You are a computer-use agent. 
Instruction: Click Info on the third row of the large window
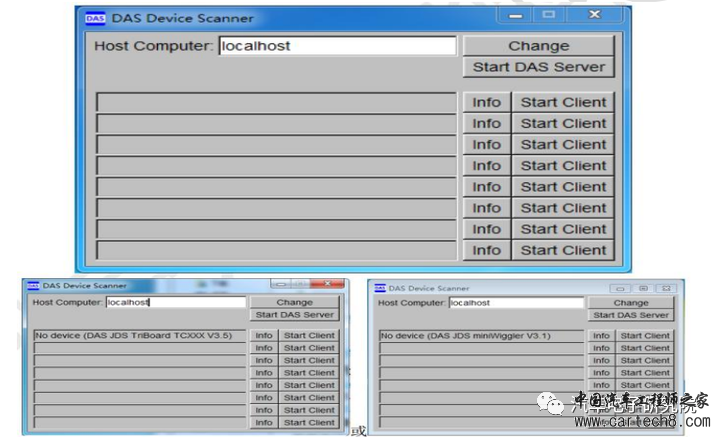(487, 145)
